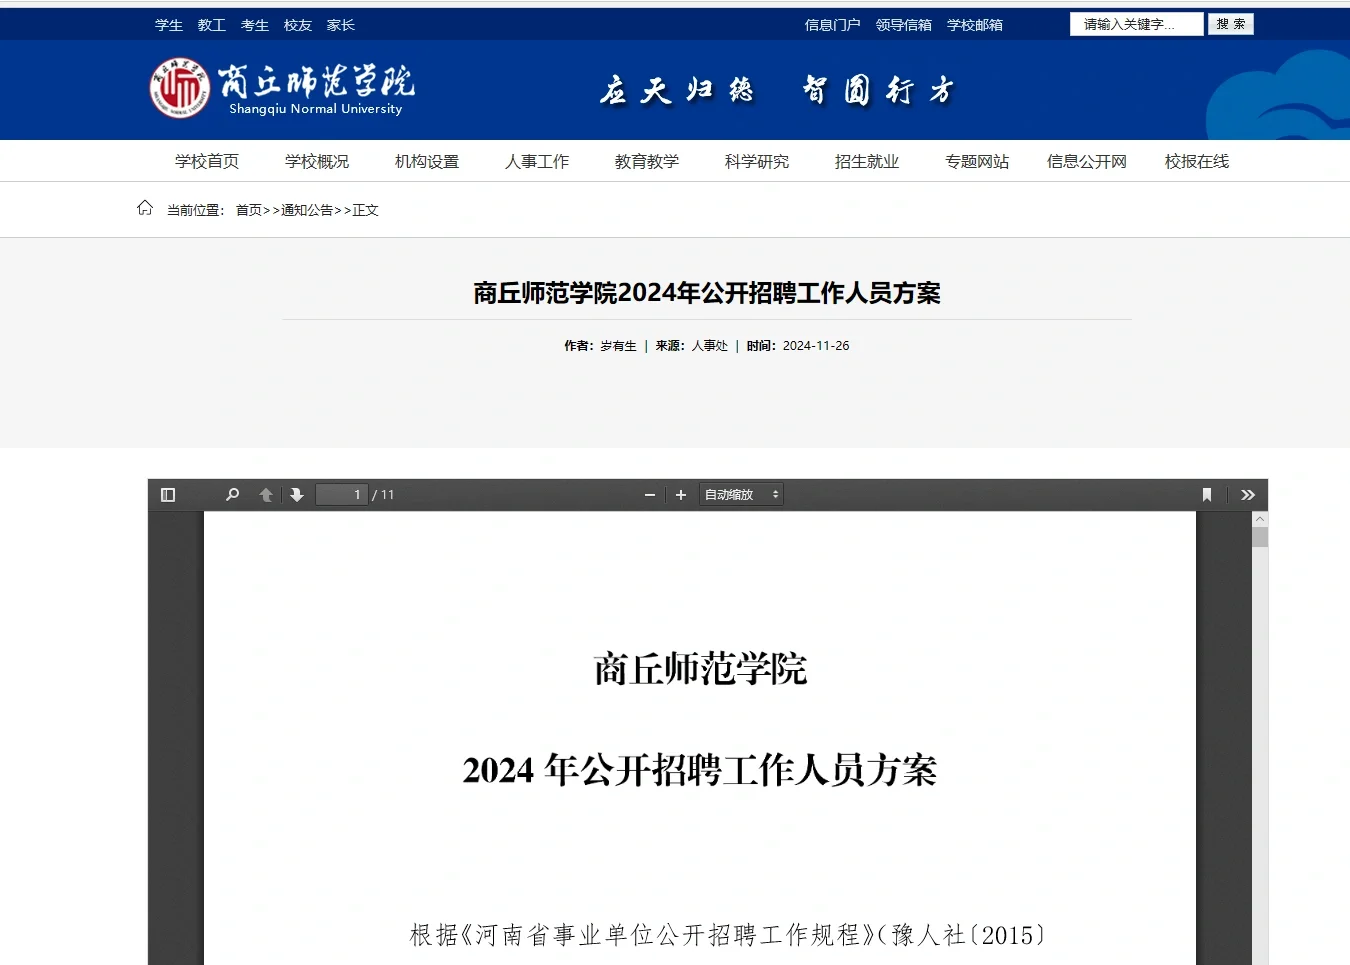Click the Shangqiu Normal University logo
Screen dimensions: 1350x965
pyautogui.click(x=282, y=88)
